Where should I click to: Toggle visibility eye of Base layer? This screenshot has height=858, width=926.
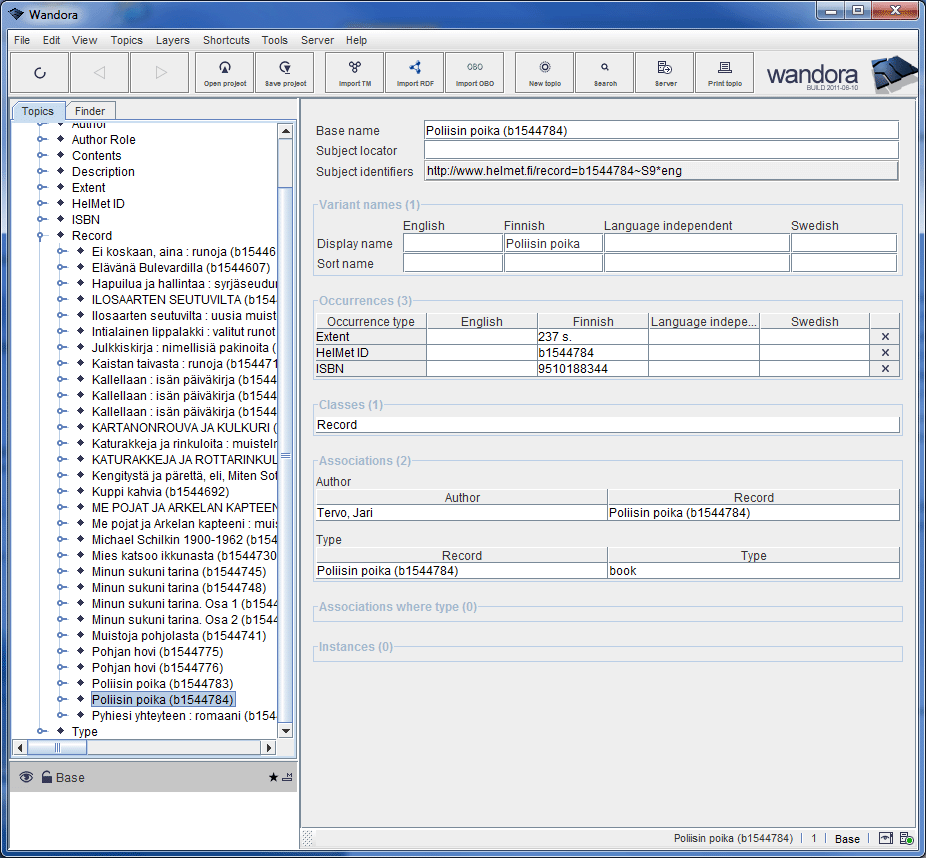coord(26,777)
